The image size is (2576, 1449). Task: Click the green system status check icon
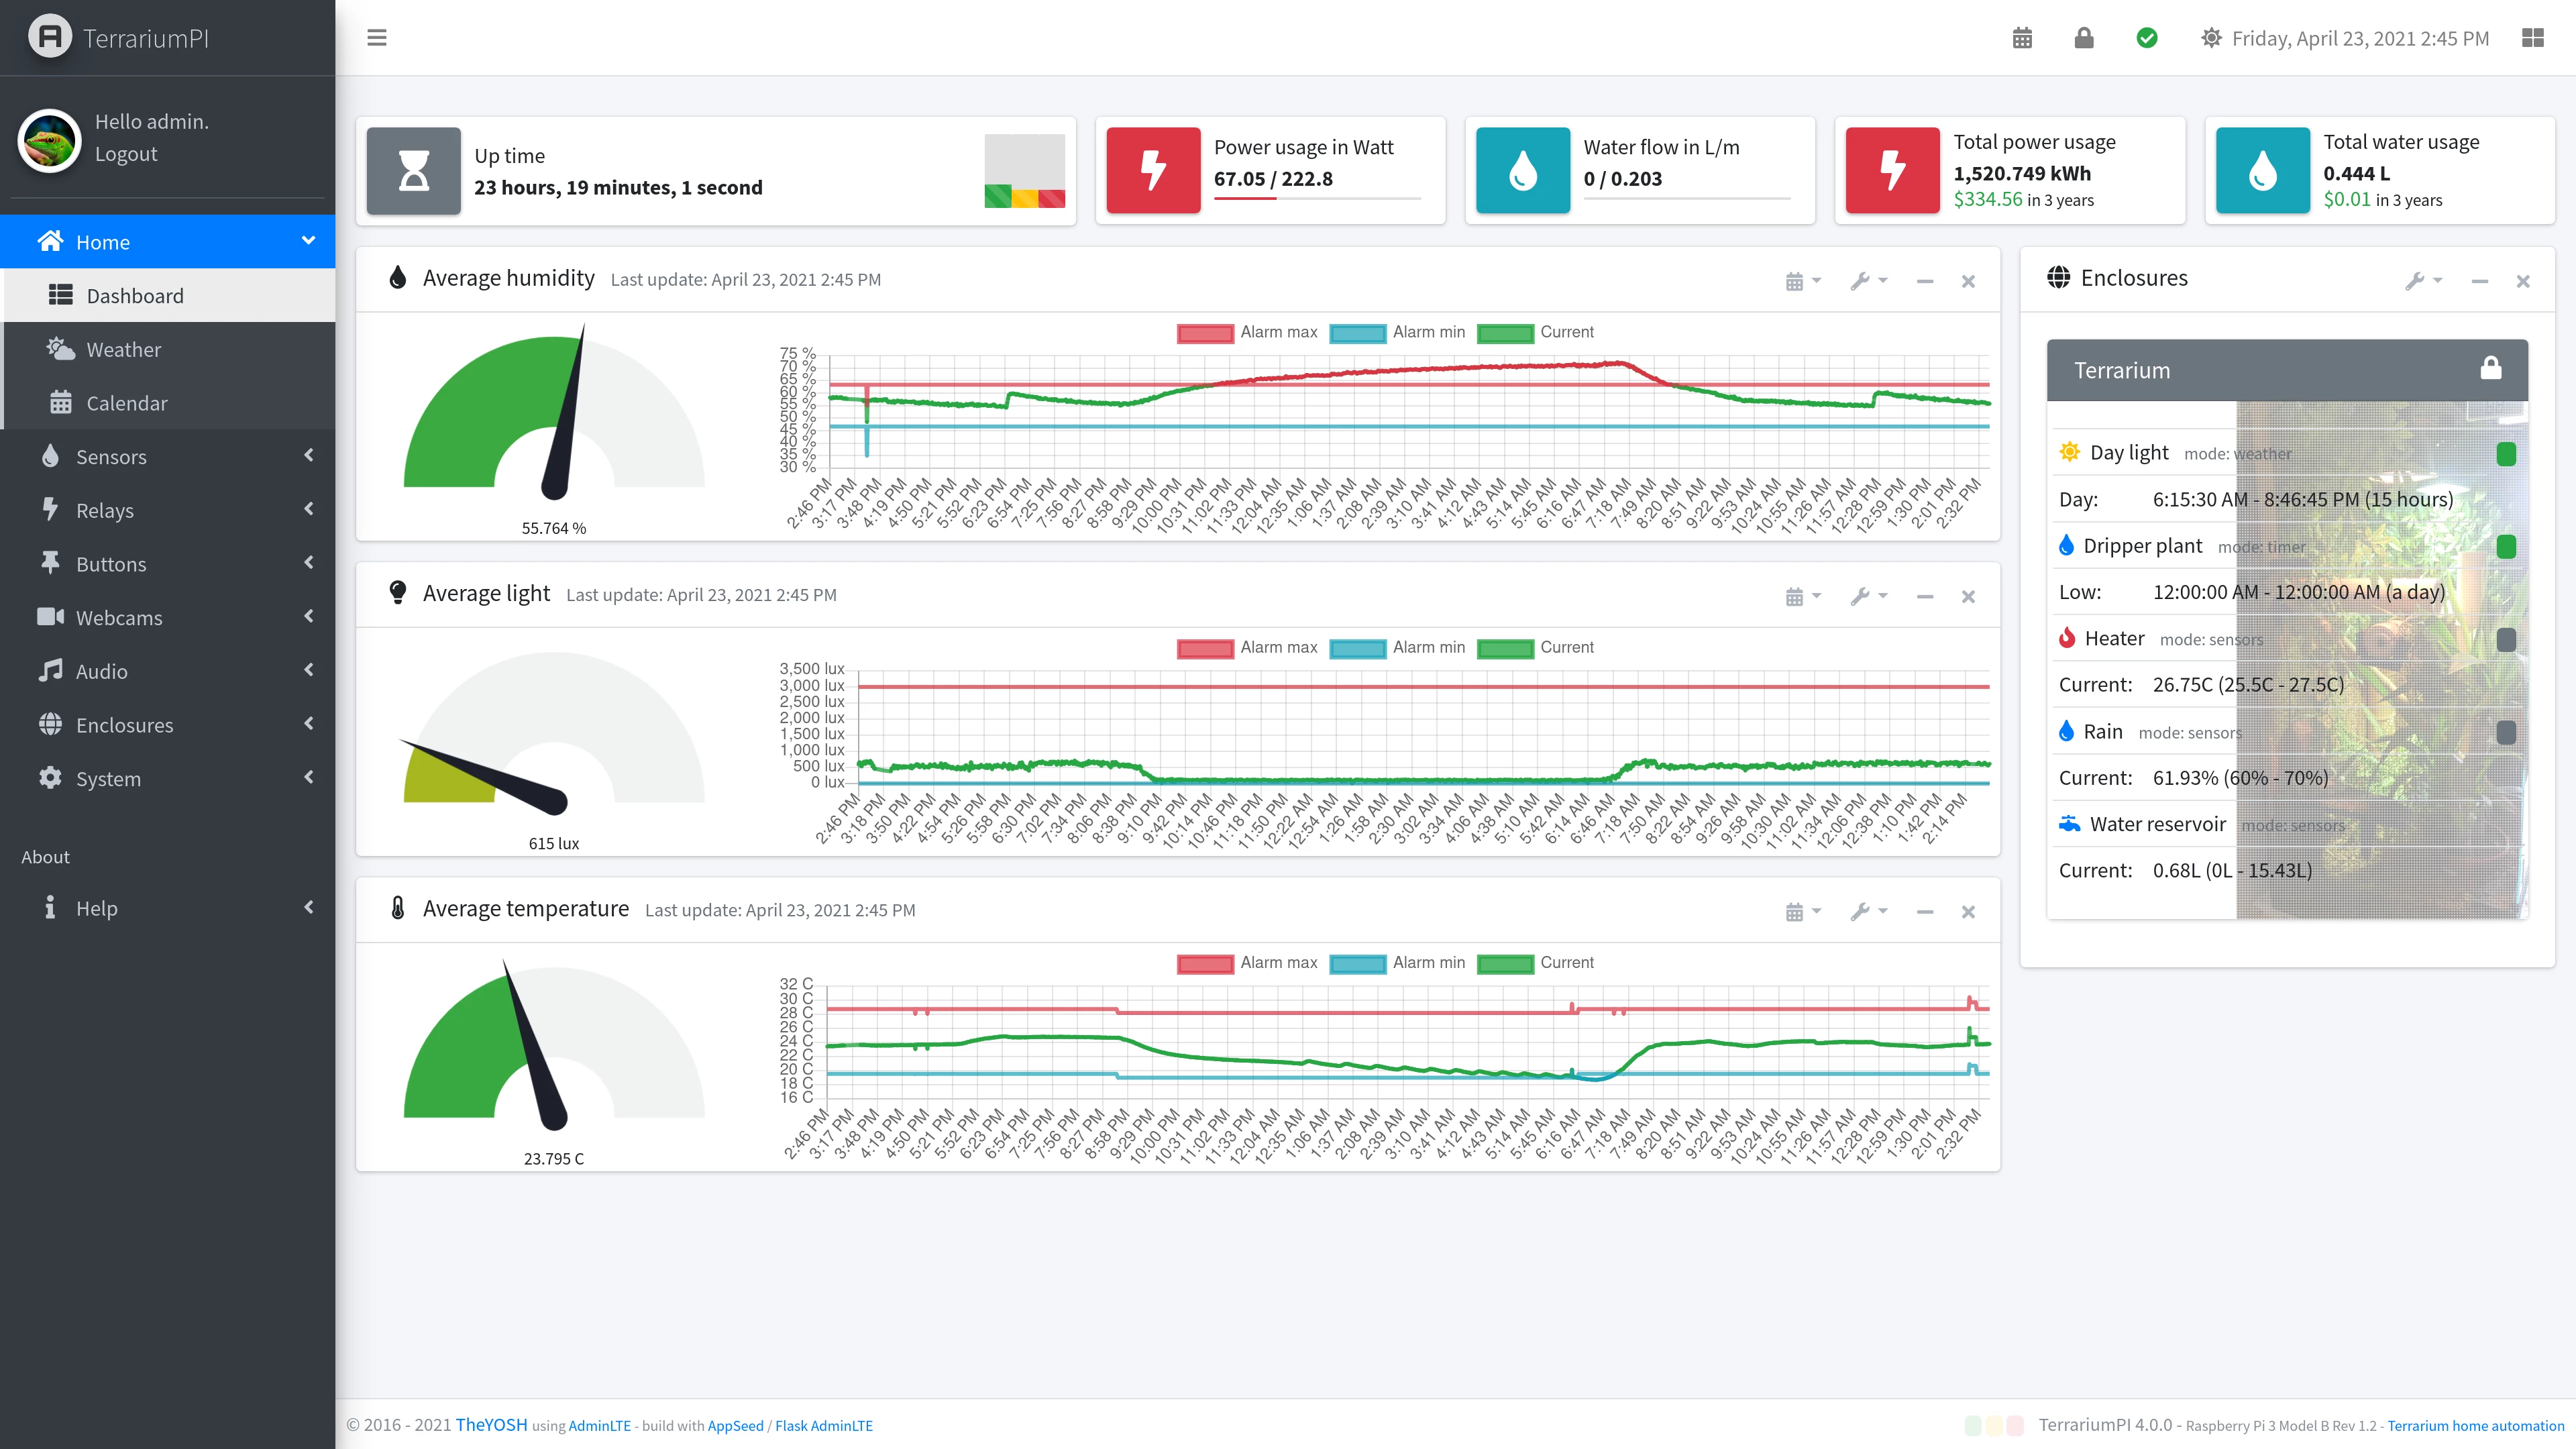point(2146,38)
